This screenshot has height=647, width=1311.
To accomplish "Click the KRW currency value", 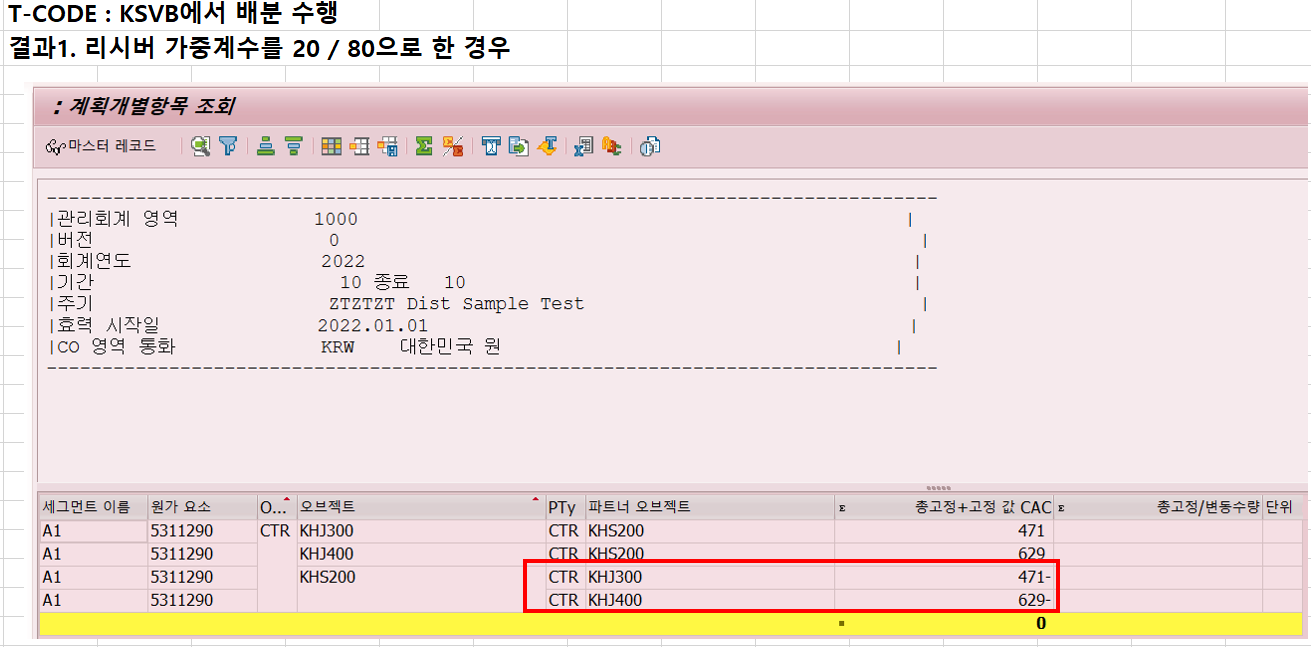I will coord(337,347).
